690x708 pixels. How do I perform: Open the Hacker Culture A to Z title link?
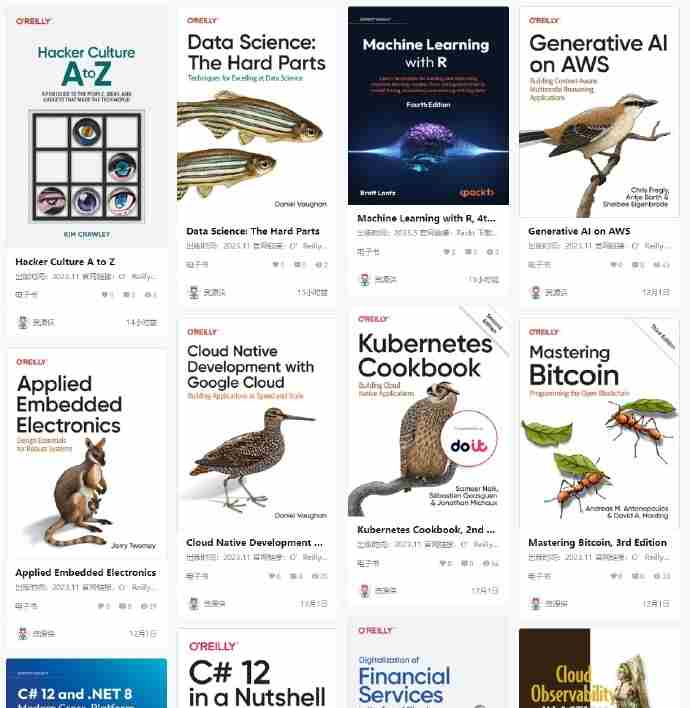(65, 261)
